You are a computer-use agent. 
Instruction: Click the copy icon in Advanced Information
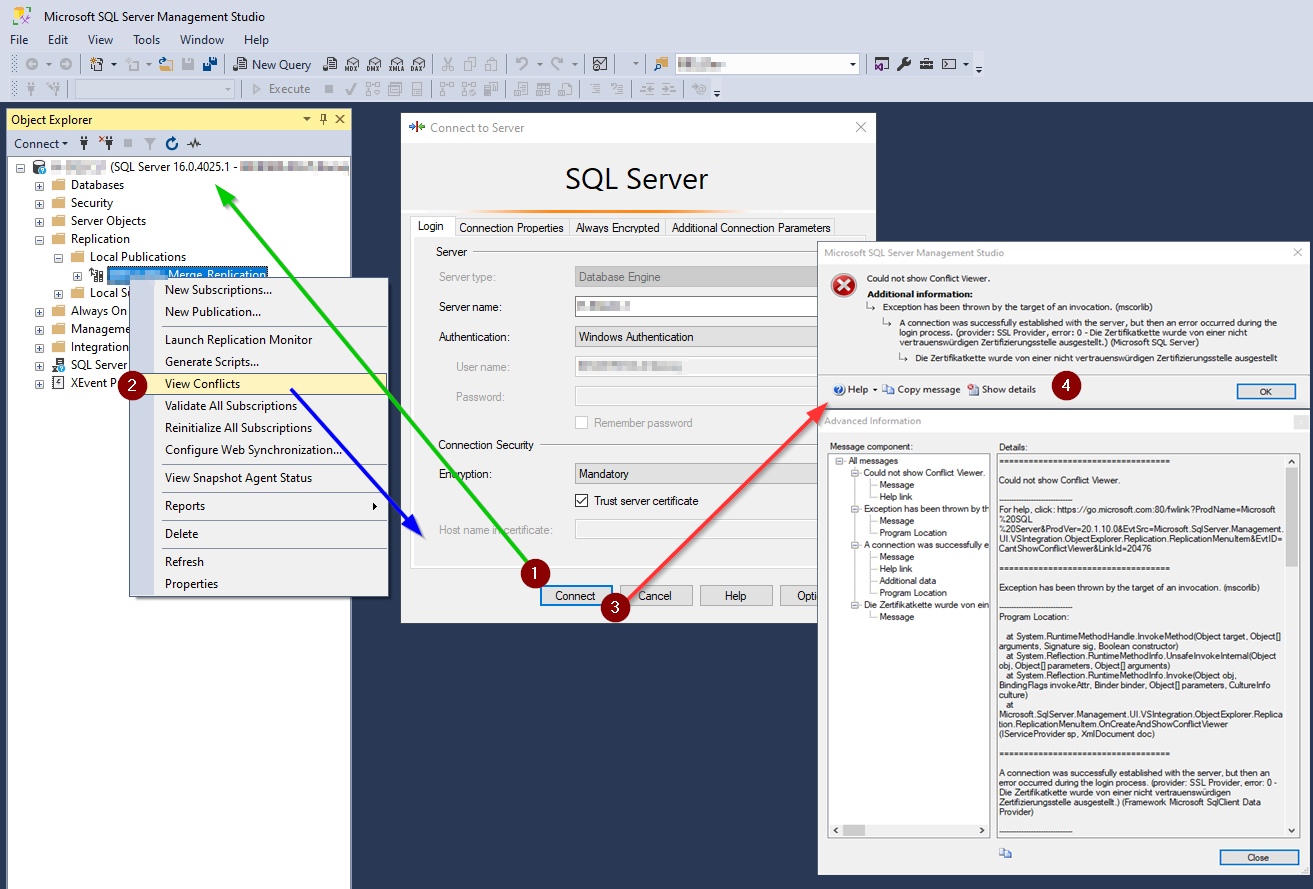click(x=1006, y=853)
